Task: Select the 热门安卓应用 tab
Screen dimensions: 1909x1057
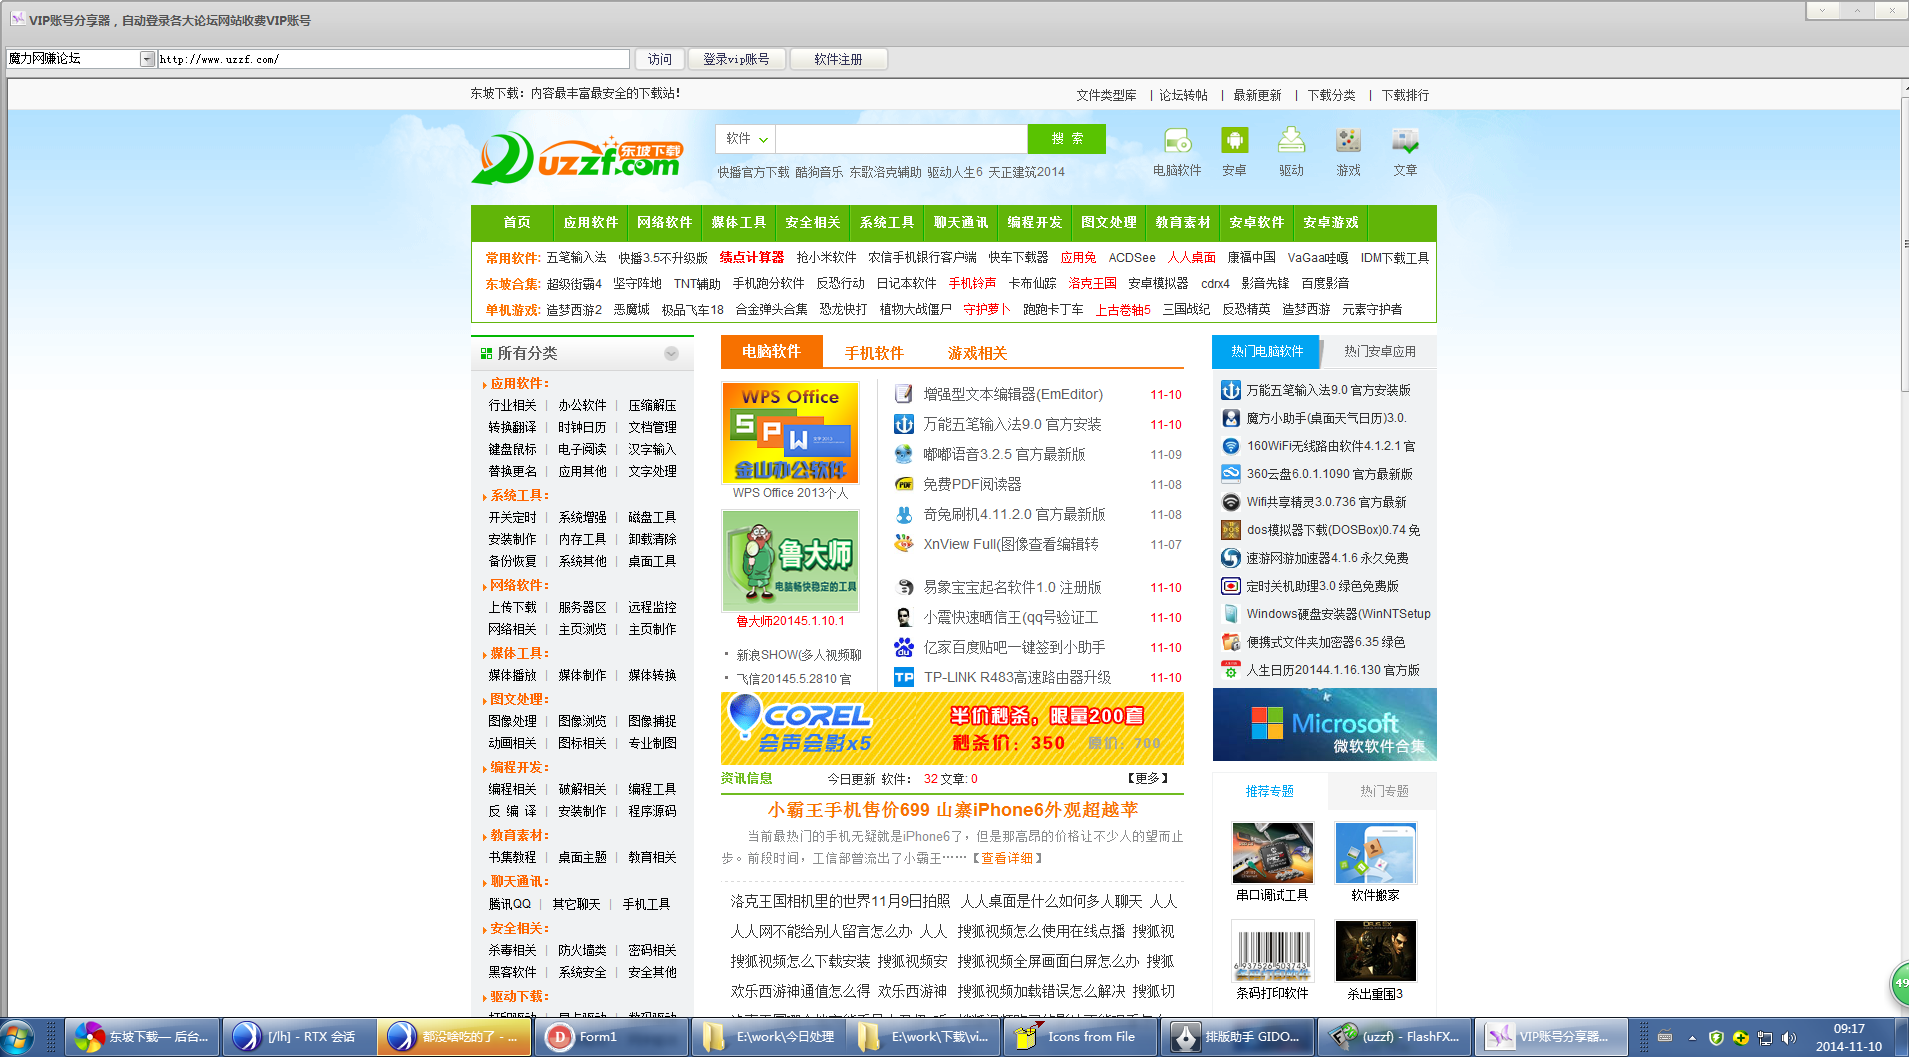Action: [x=1380, y=351]
